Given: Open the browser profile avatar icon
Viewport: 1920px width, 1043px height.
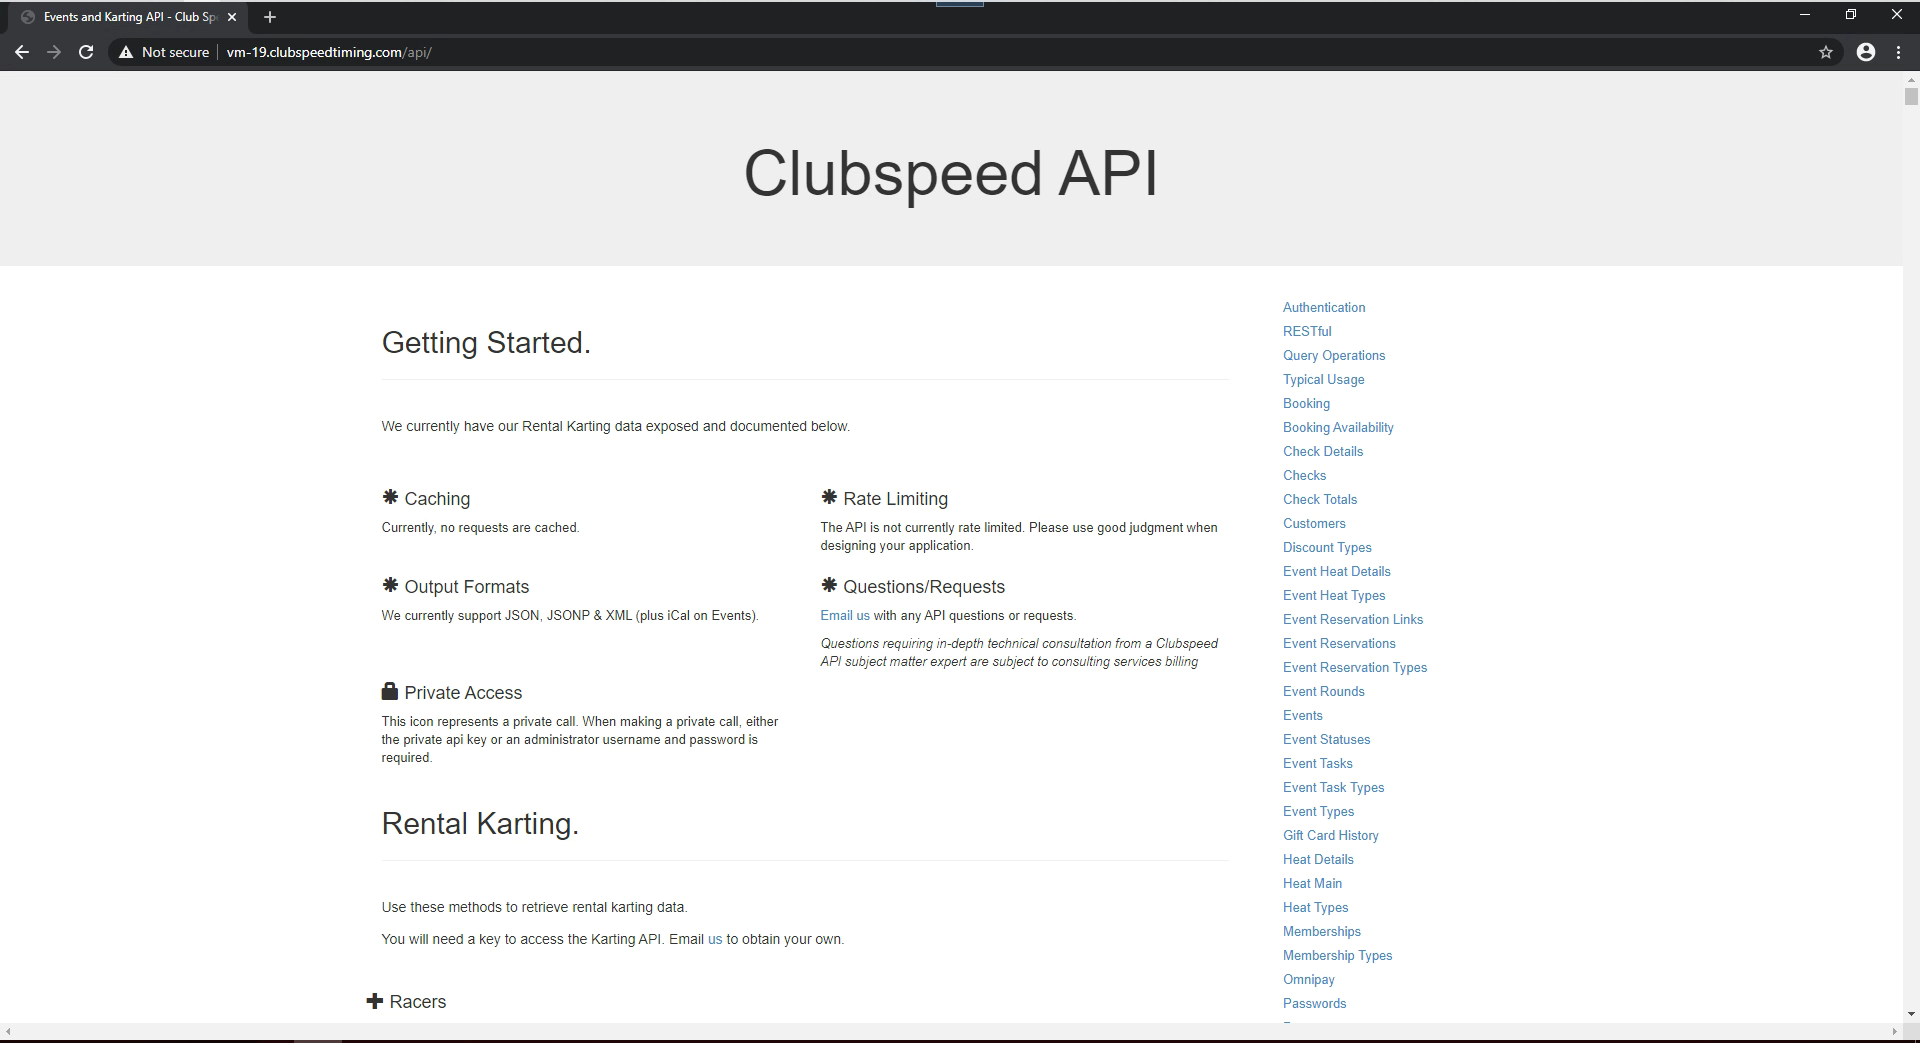Looking at the screenshot, I should click(1866, 52).
